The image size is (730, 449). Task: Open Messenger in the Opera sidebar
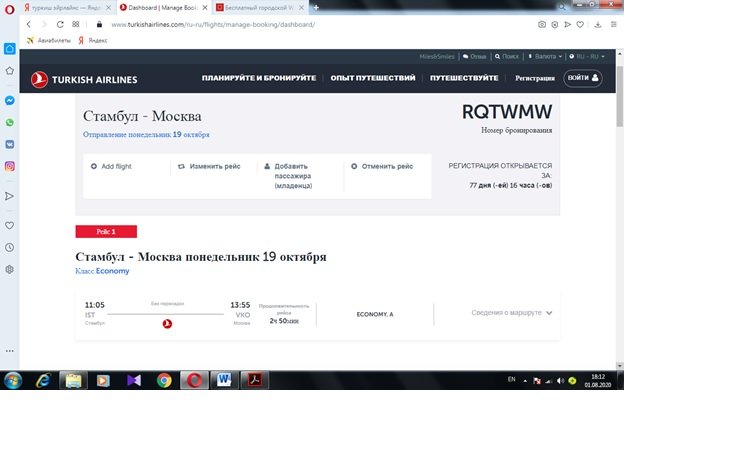point(9,101)
